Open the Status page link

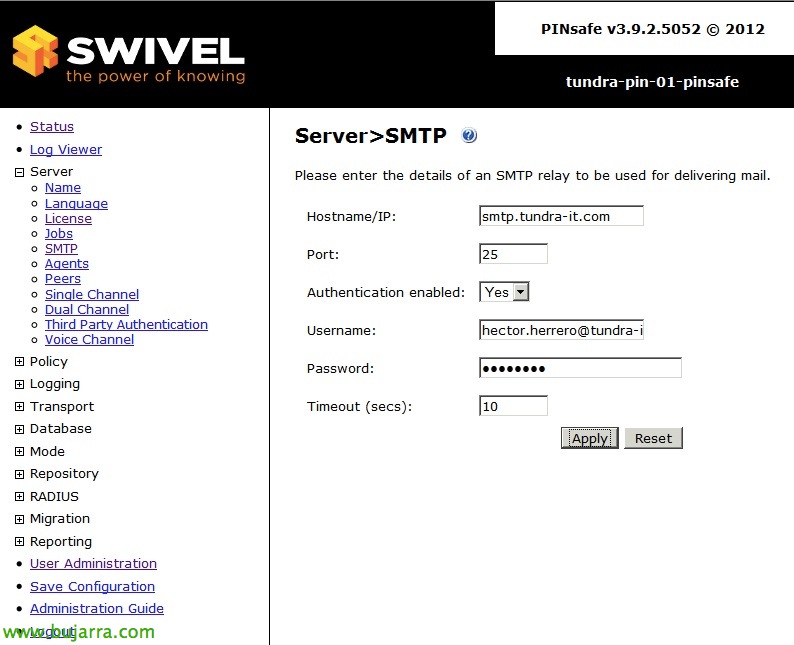click(x=52, y=127)
